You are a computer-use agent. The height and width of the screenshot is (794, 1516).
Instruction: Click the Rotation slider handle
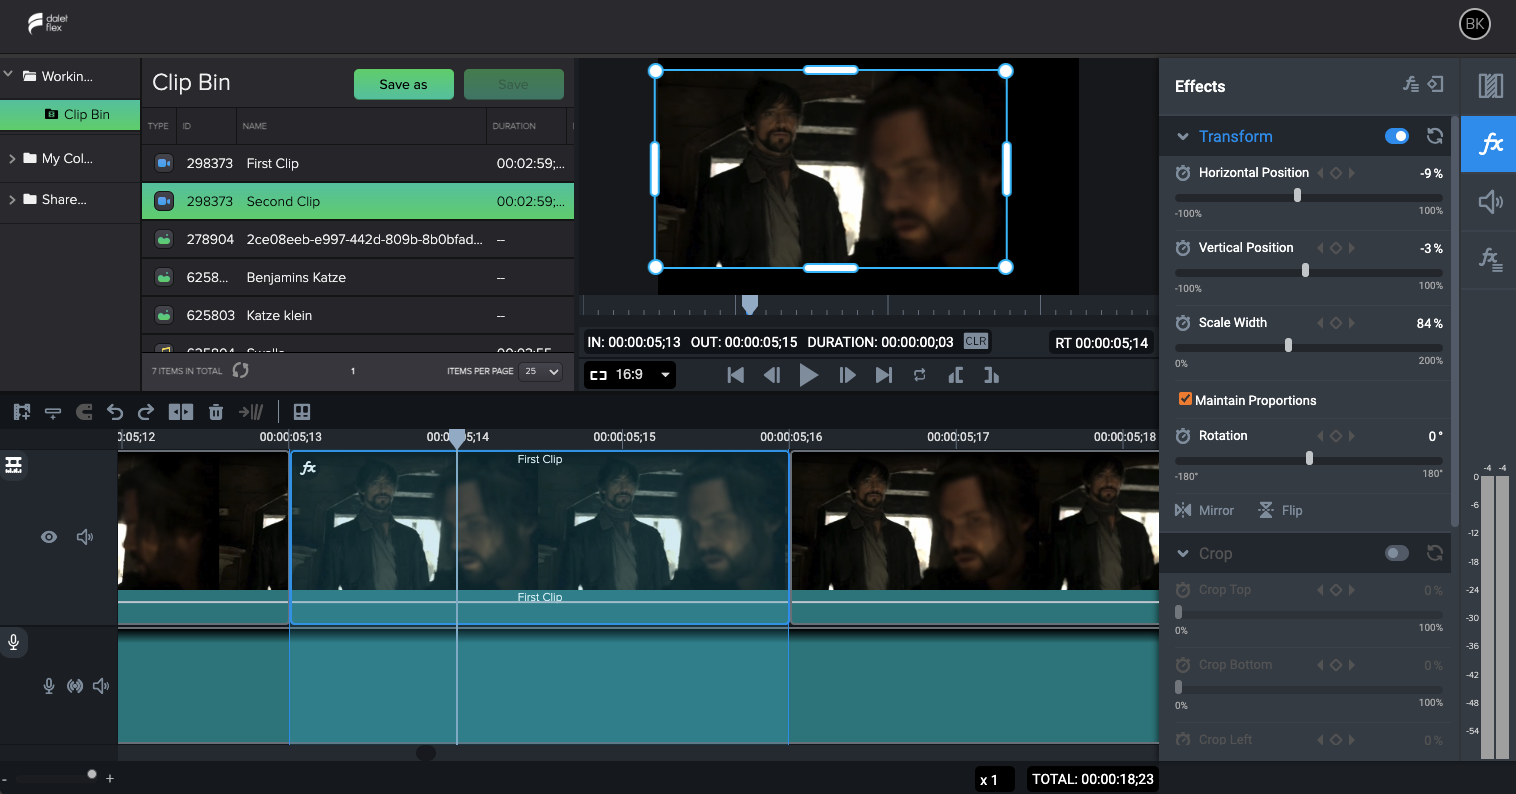pyautogui.click(x=1309, y=458)
